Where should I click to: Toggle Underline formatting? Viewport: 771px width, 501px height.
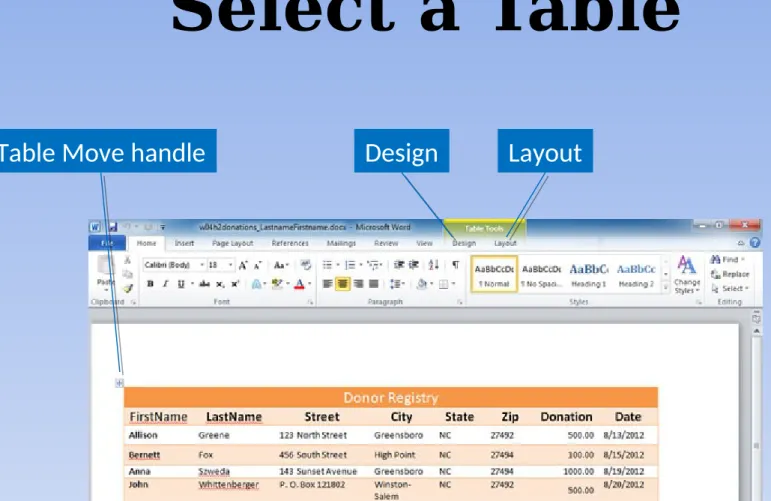[x=181, y=284]
